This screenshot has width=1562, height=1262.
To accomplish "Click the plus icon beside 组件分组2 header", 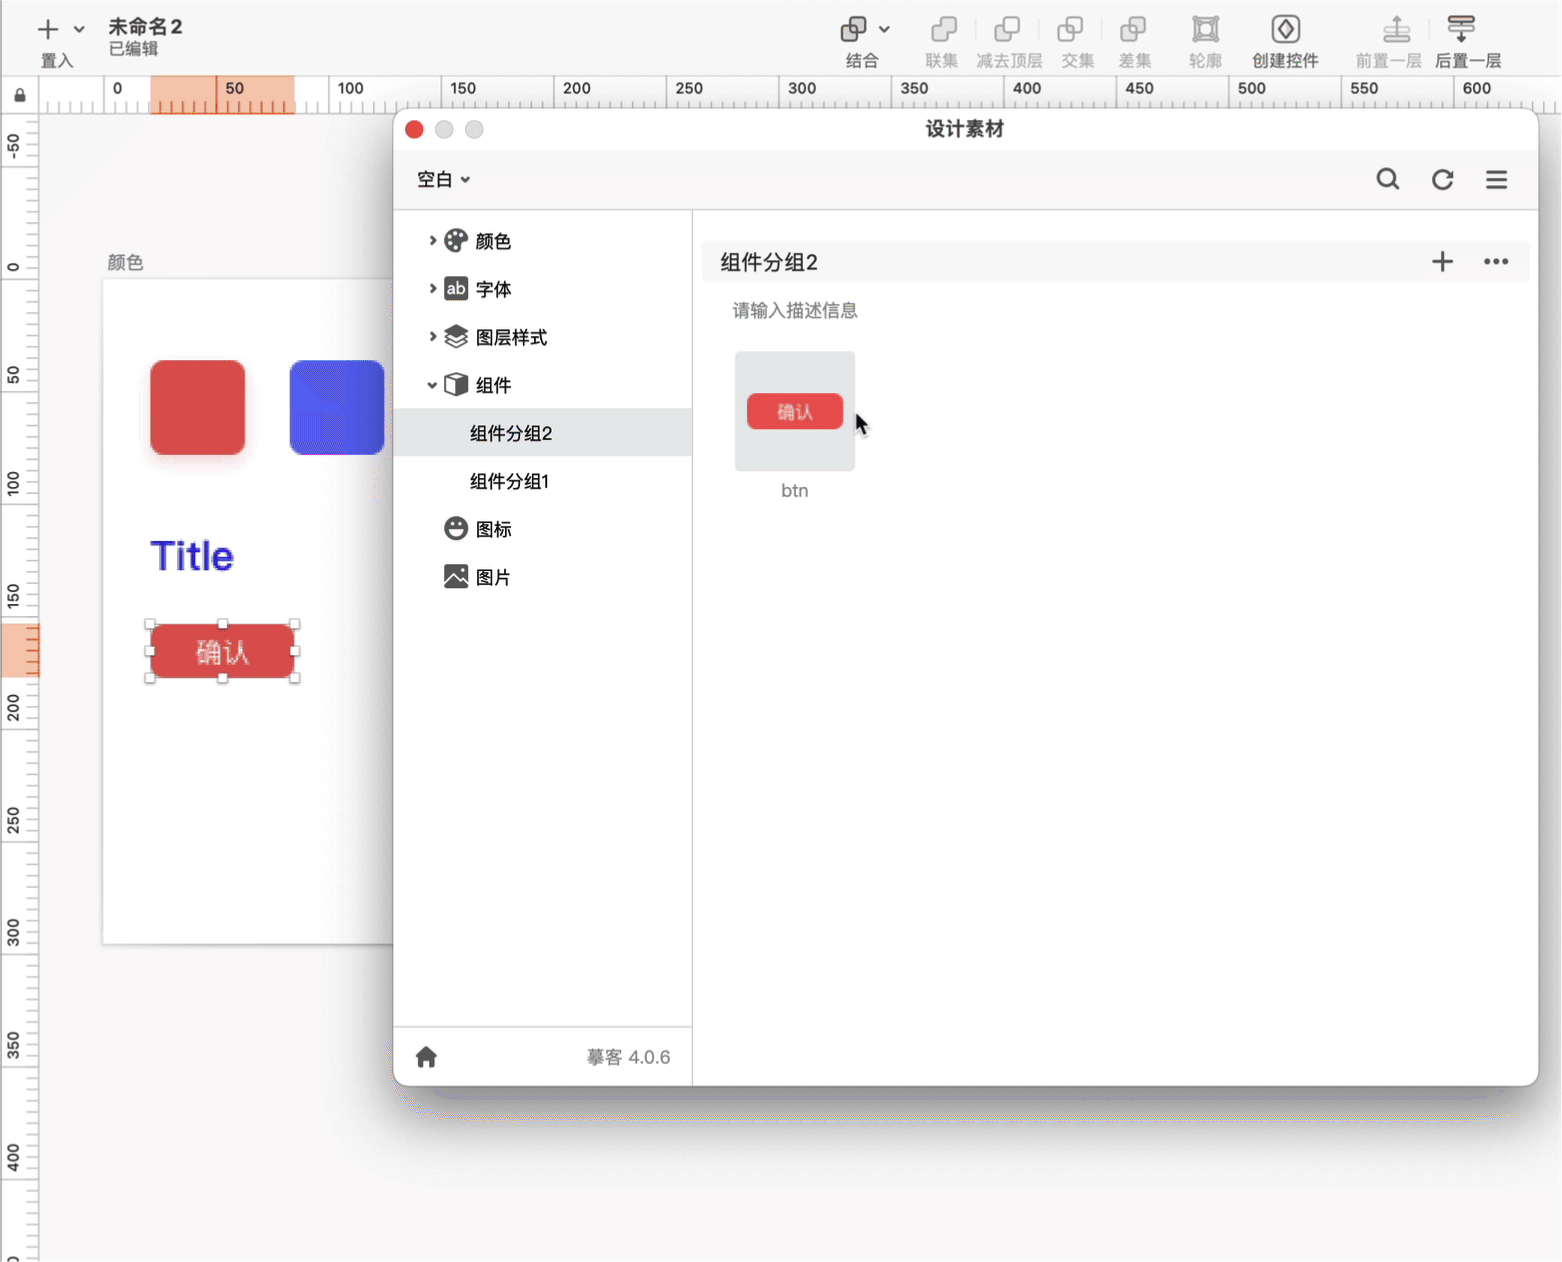I will tap(1442, 262).
